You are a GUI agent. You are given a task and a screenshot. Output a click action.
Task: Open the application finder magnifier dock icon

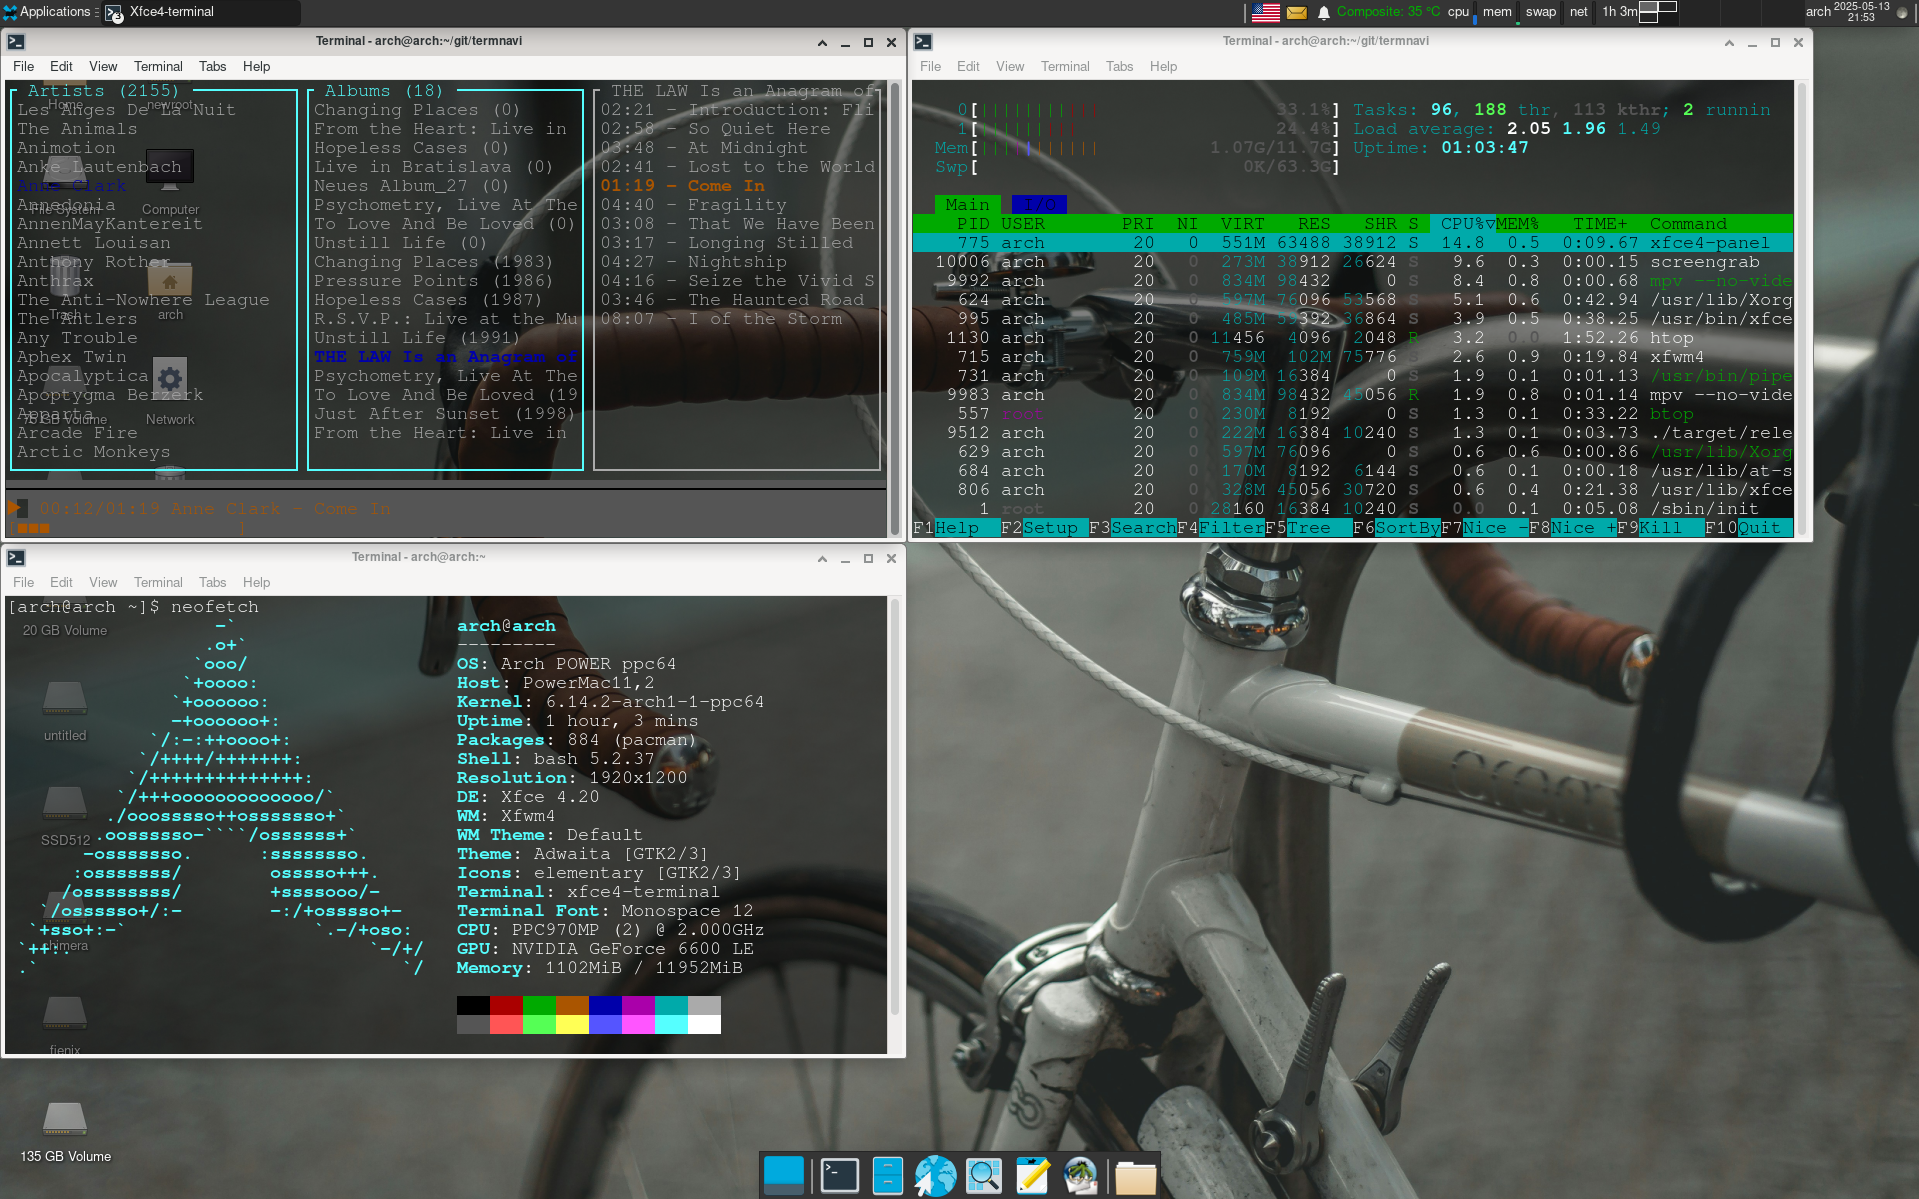(984, 1176)
